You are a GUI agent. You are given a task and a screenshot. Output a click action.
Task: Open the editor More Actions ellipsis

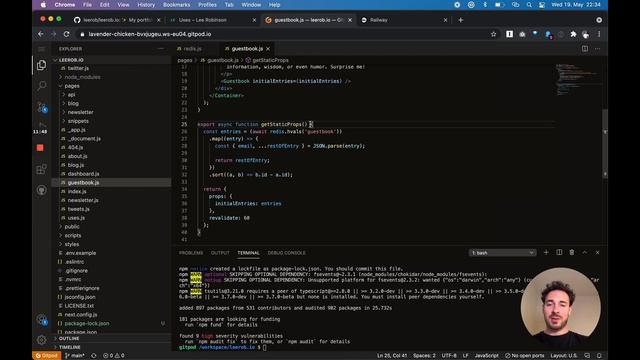(598, 49)
